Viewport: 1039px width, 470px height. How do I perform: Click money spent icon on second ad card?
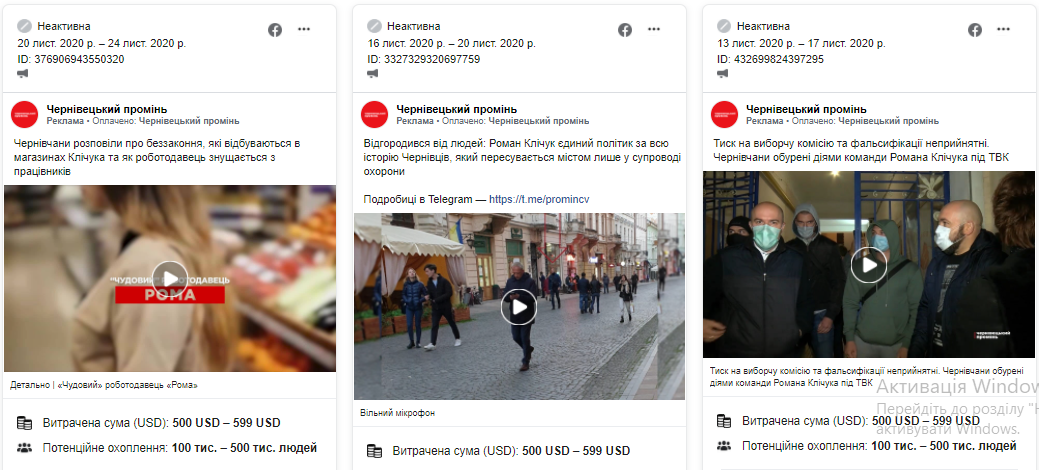374,451
